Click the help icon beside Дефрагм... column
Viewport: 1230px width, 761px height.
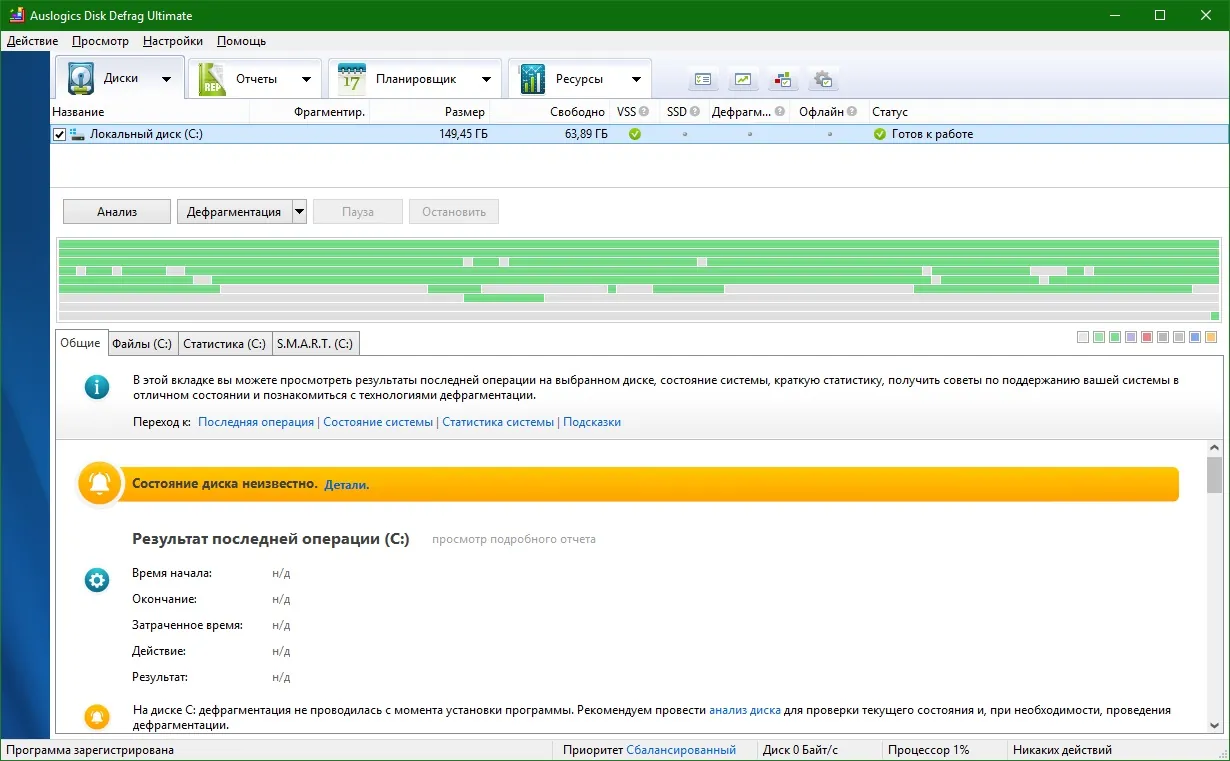coord(780,112)
